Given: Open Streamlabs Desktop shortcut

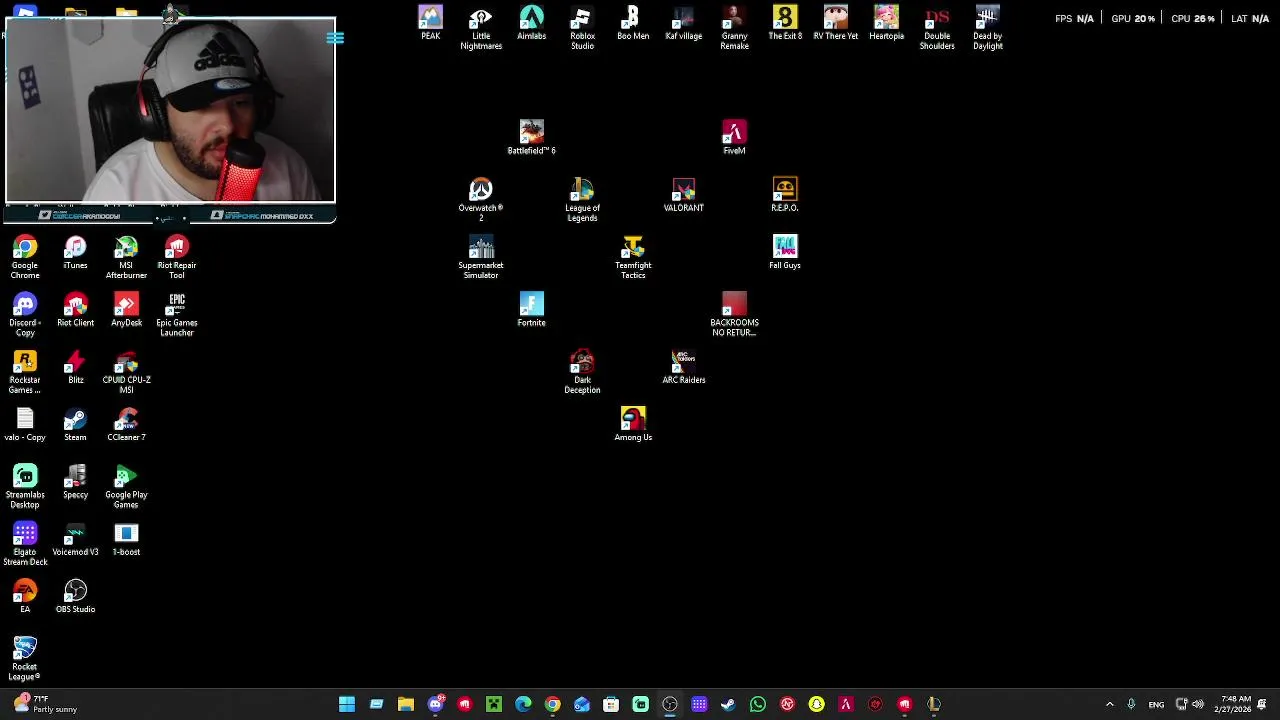Looking at the screenshot, I should 25,486.
